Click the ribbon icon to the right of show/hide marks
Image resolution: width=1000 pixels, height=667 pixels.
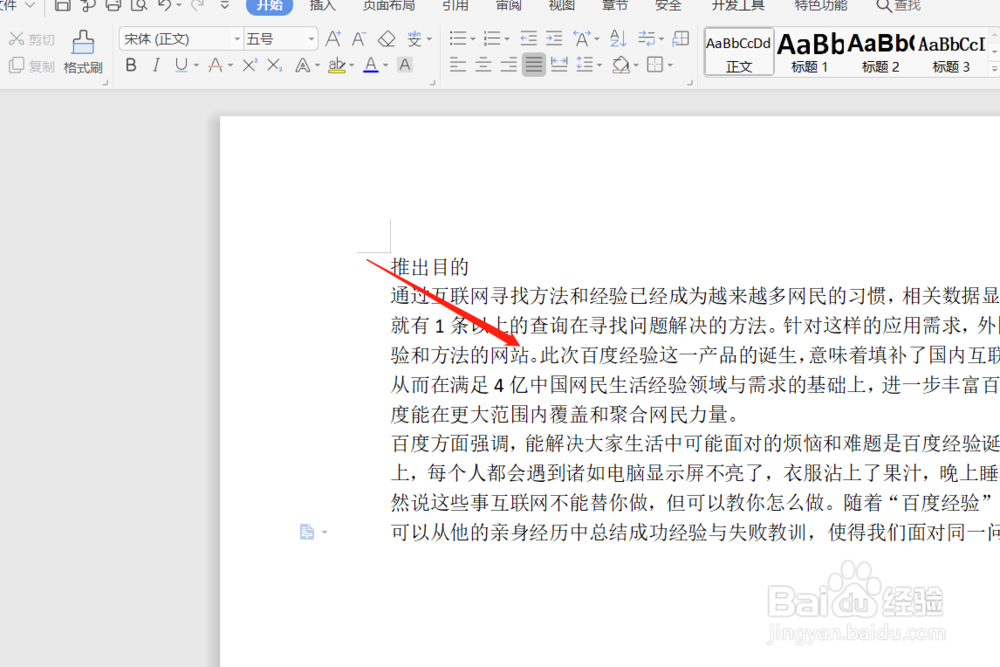click(681, 39)
